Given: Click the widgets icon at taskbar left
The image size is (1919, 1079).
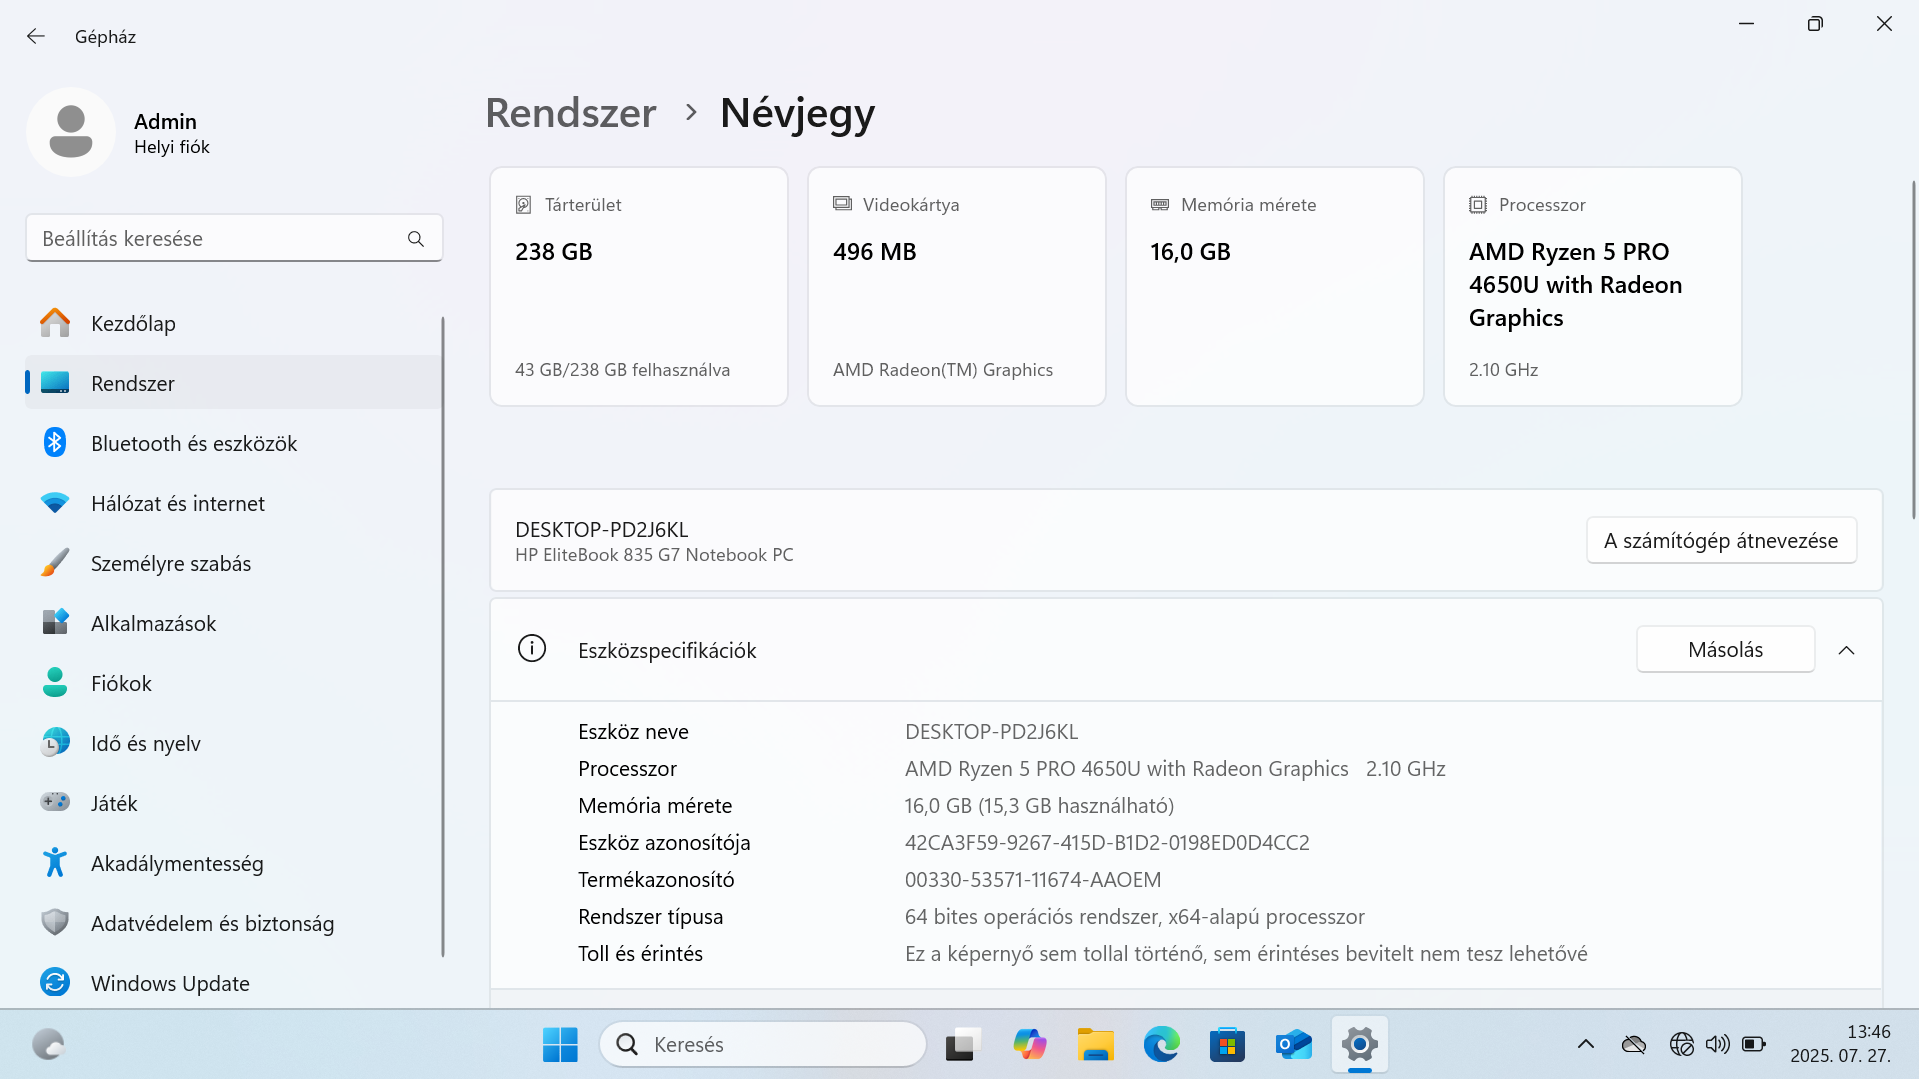Looking at the screenshot, I should (x=48, y=1045).
